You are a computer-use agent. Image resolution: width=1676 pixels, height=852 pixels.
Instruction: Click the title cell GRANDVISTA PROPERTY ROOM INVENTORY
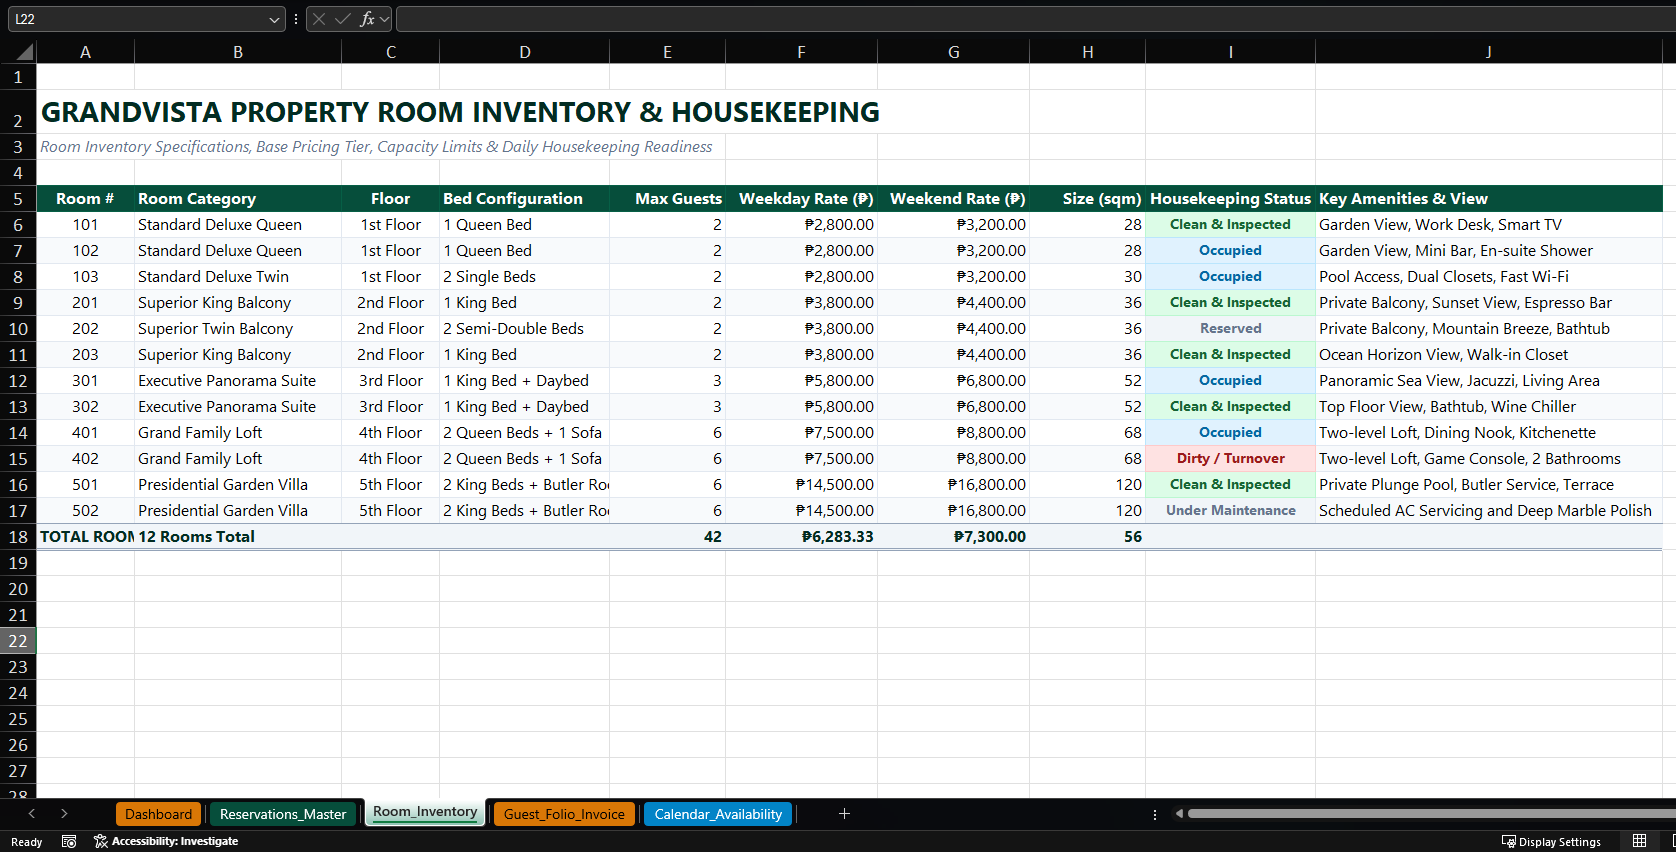[x=460, y=112]
